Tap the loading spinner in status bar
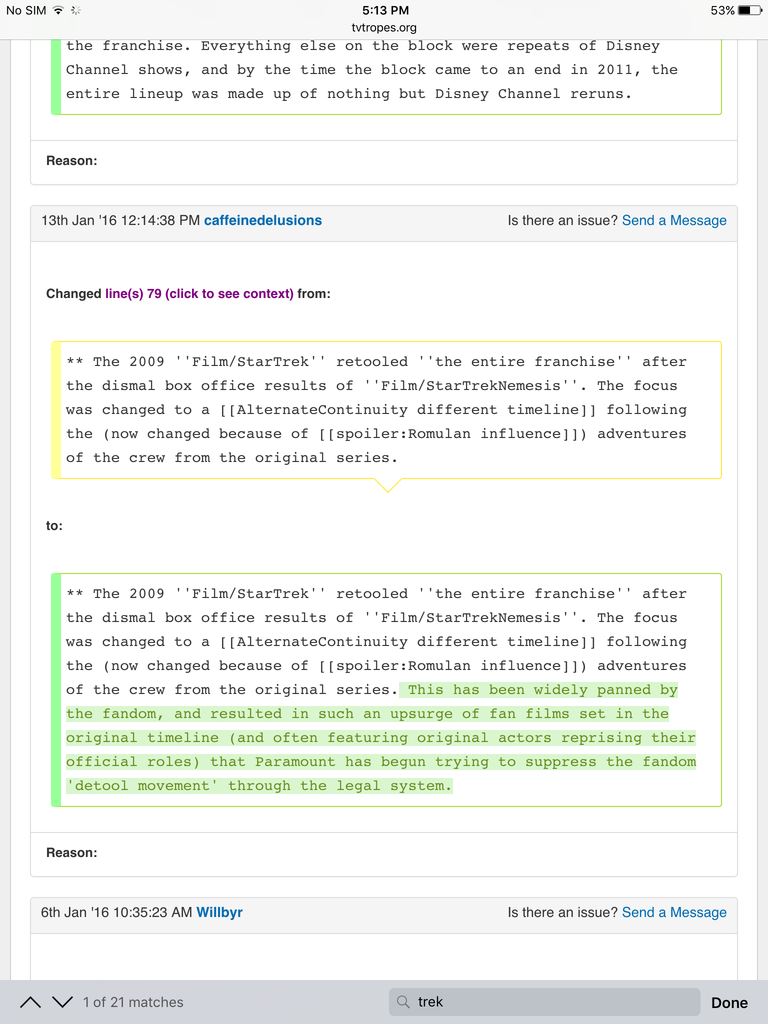The height and width of the screenshot is (1024, 768). pos(76,10)
